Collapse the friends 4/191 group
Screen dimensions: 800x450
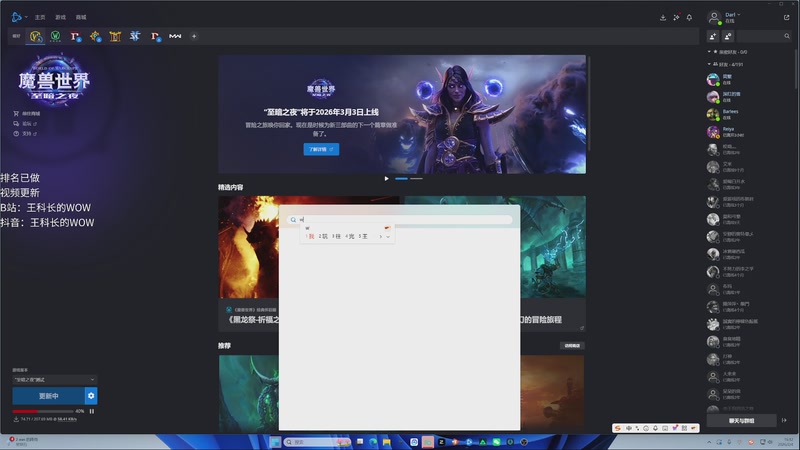point(709,64)
